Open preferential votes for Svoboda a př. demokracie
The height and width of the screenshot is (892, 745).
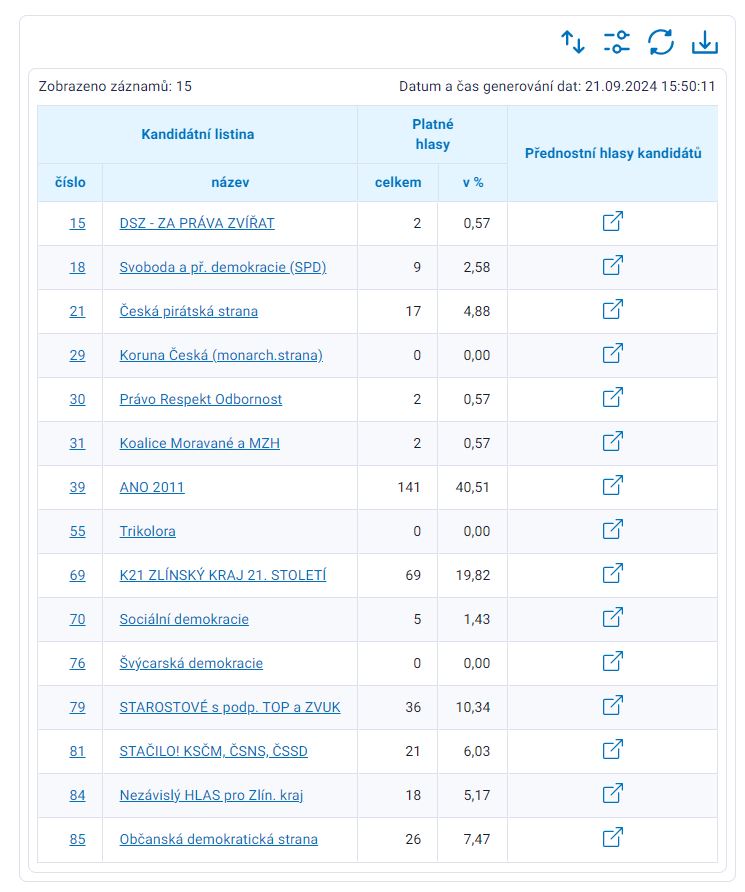tap(612, 265)
